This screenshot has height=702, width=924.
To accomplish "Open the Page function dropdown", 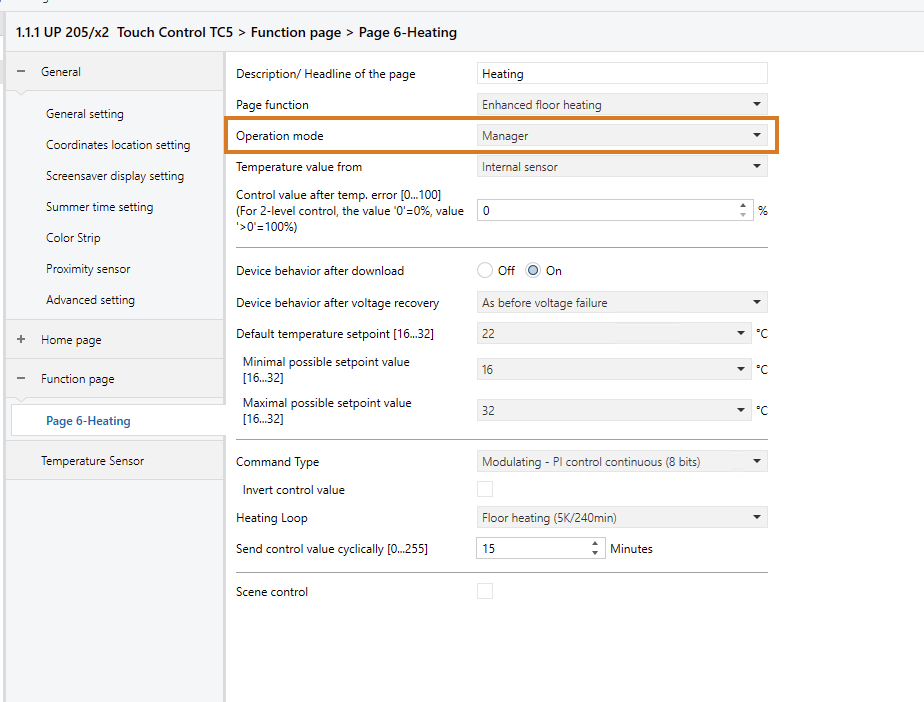I will click(x=622, y=104).
